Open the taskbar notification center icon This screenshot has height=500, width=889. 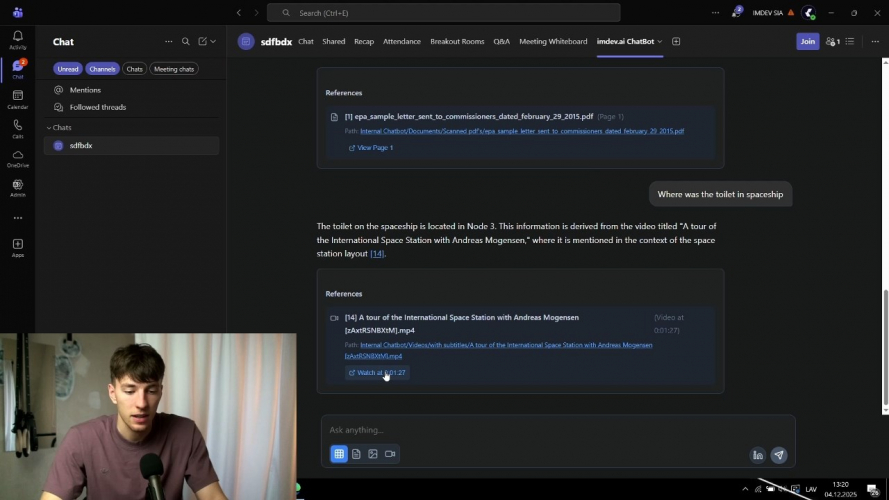coord(873,489)
